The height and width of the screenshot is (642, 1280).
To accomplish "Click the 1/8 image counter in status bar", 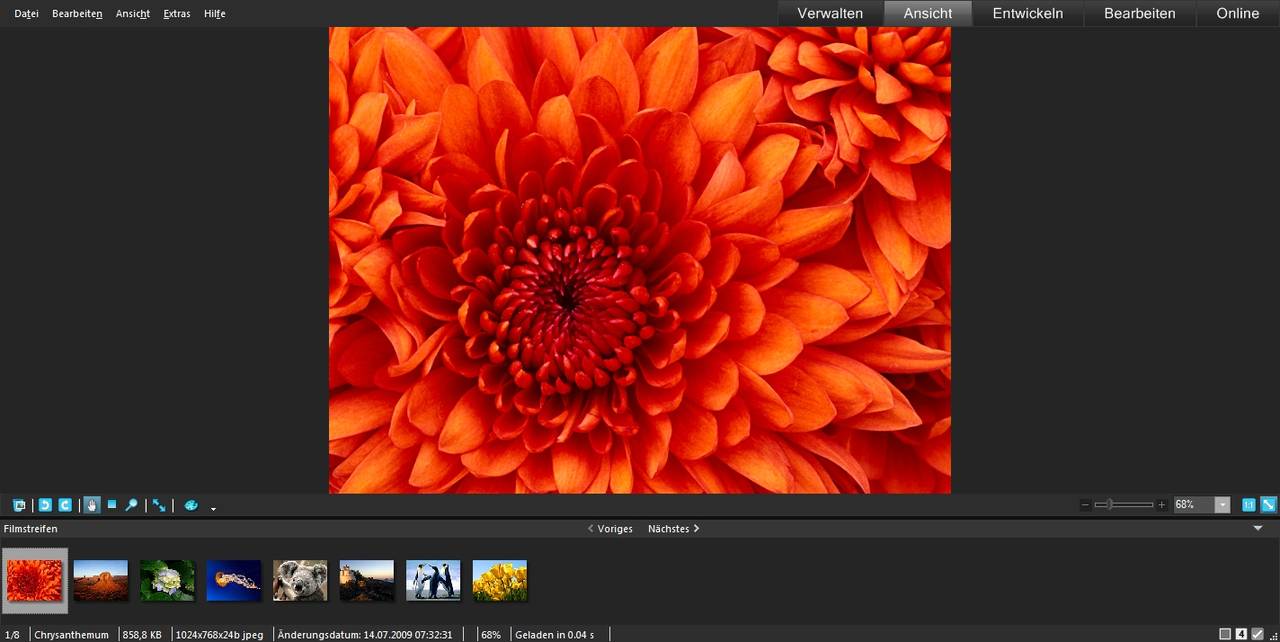I will coord(12,635).
